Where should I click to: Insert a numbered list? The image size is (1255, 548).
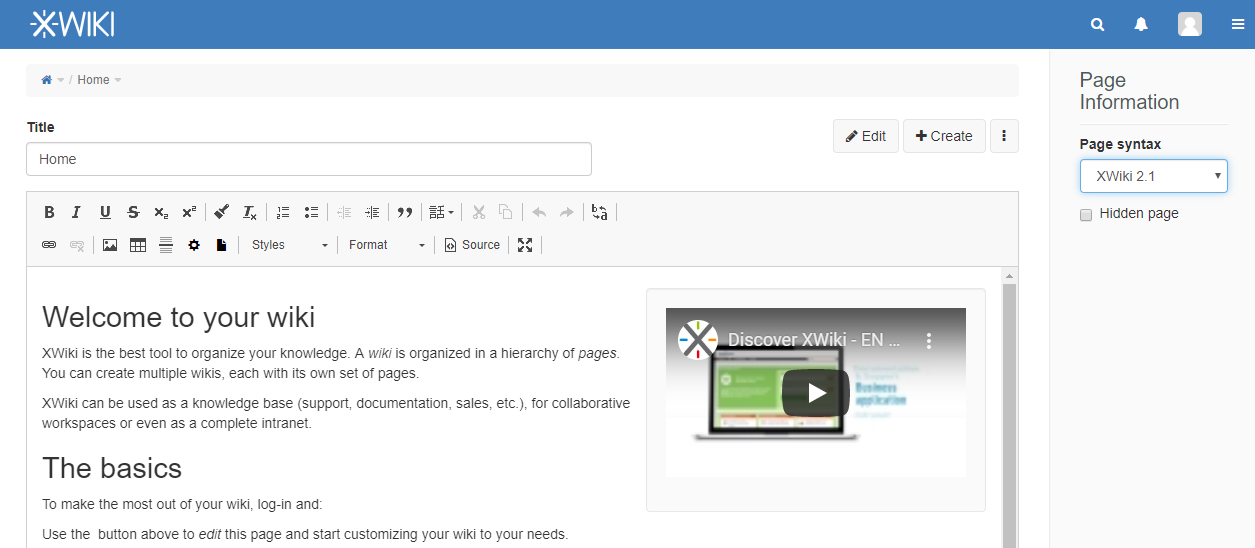(x=283, y=212)
